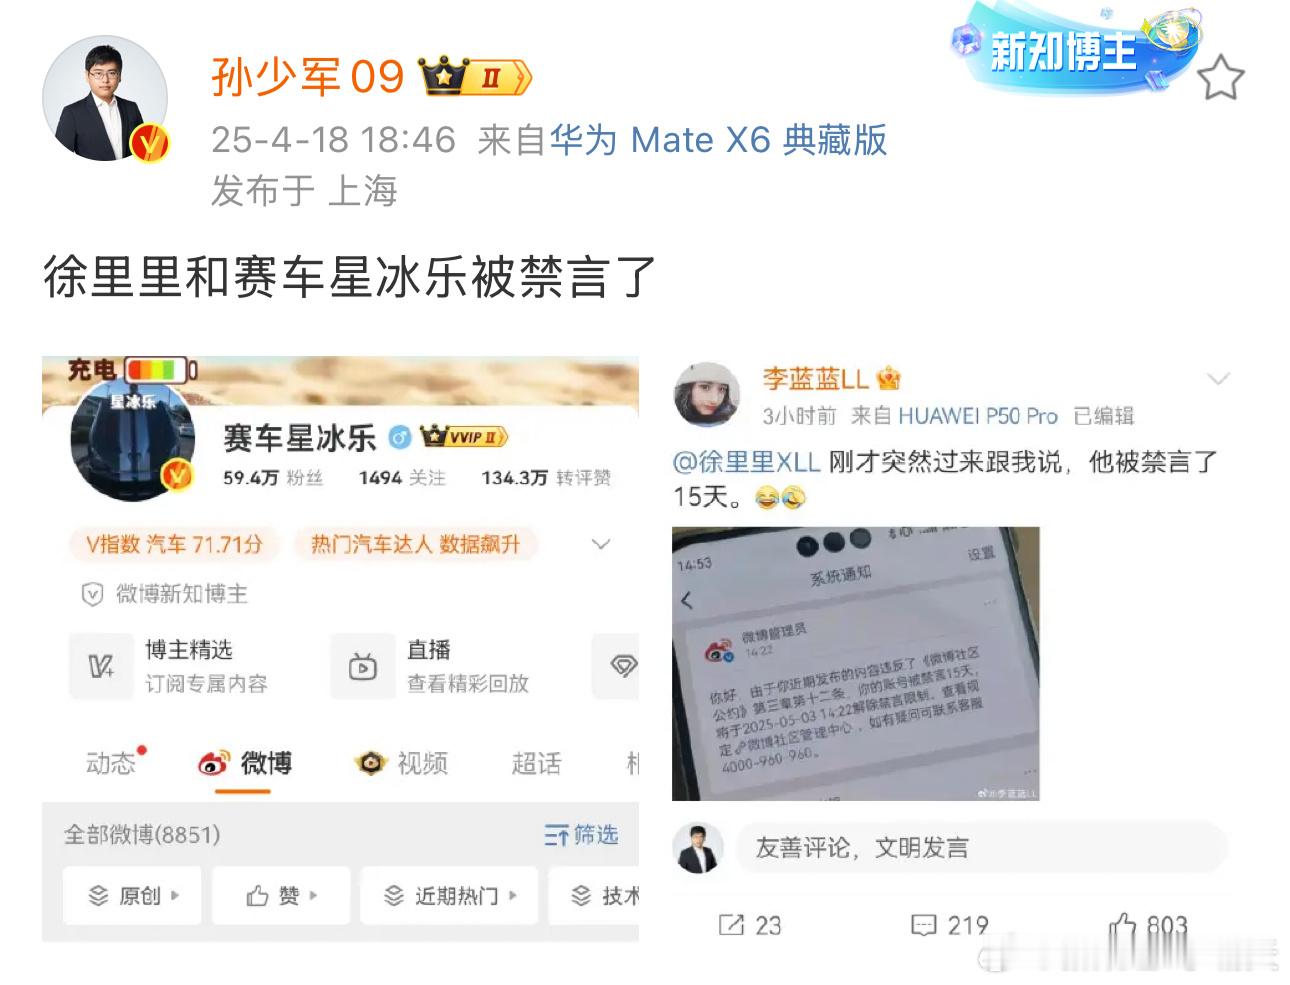
Task: Click the 直播 replay icon
Action: tap(362, 666)
